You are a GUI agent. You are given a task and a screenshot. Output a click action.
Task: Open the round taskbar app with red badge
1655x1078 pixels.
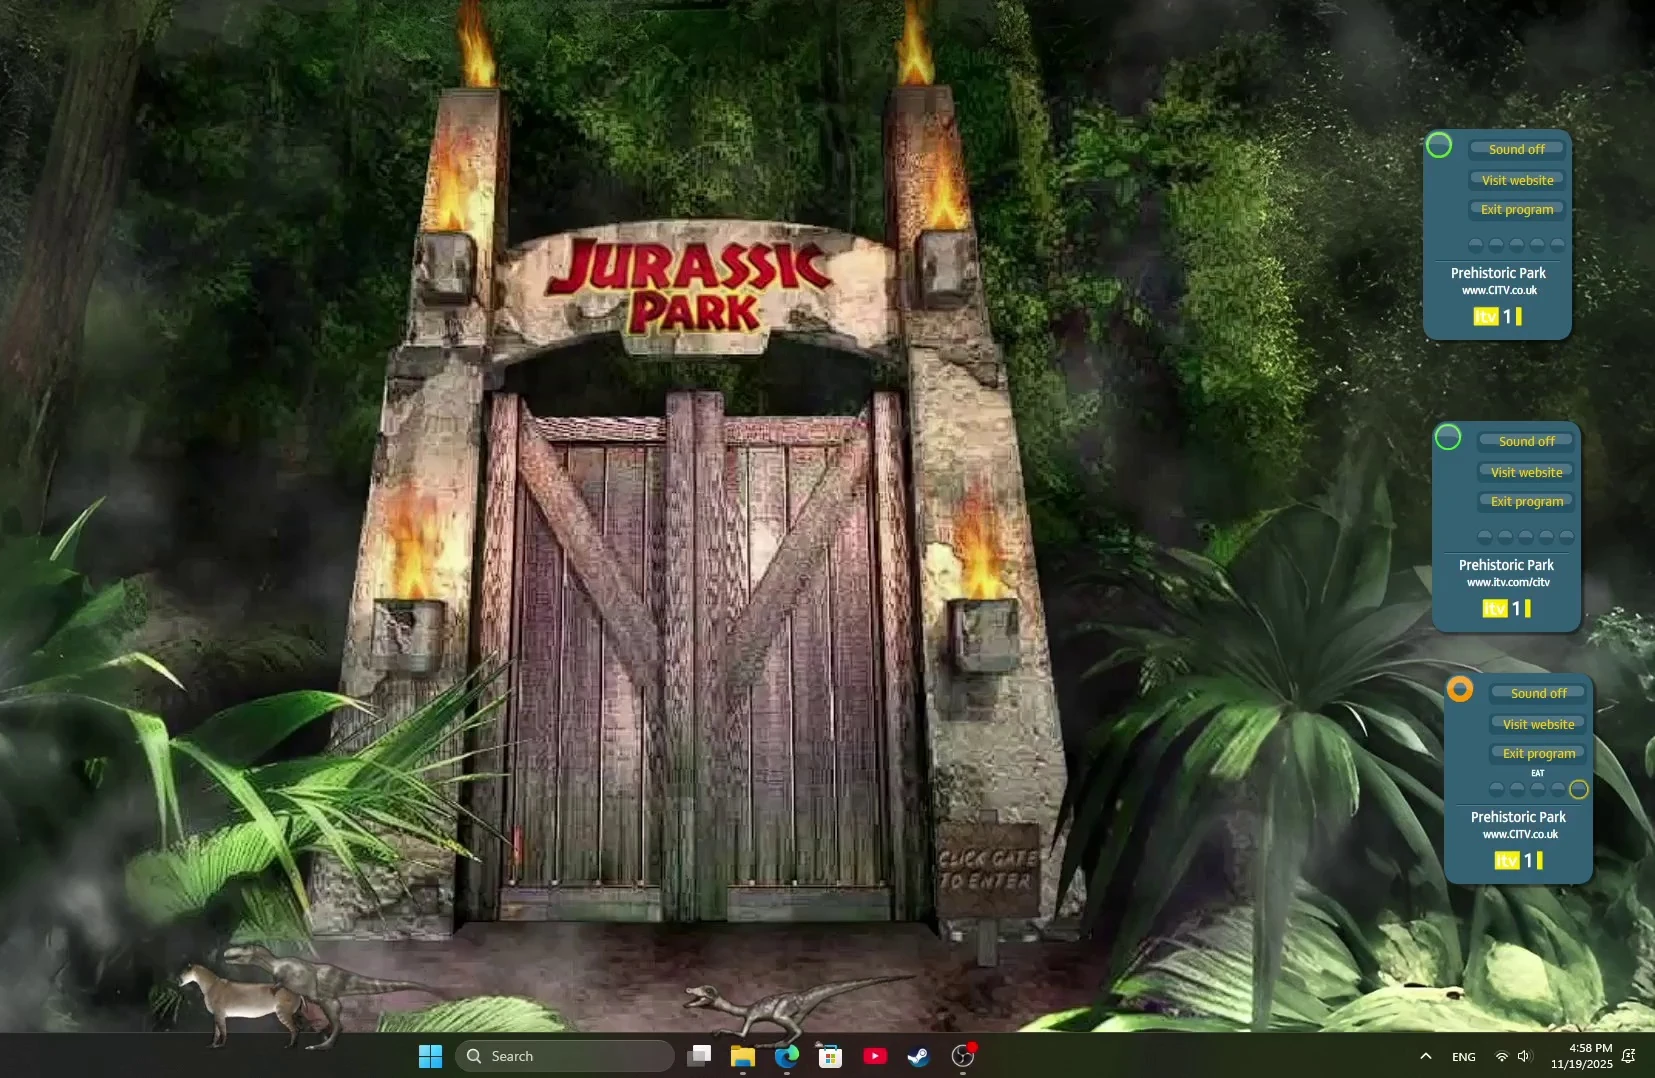[963, 1056]
